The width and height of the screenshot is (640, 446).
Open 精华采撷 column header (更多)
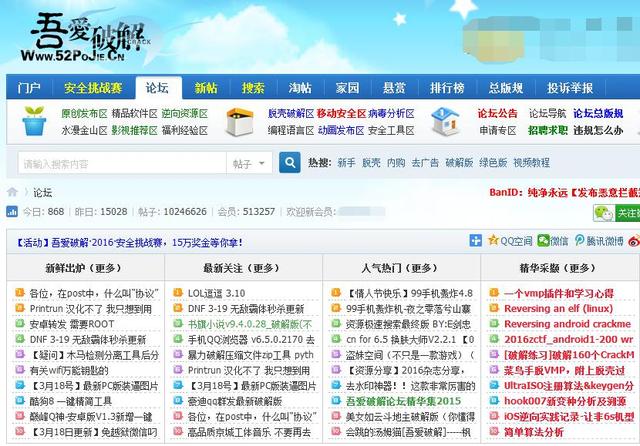558,268
